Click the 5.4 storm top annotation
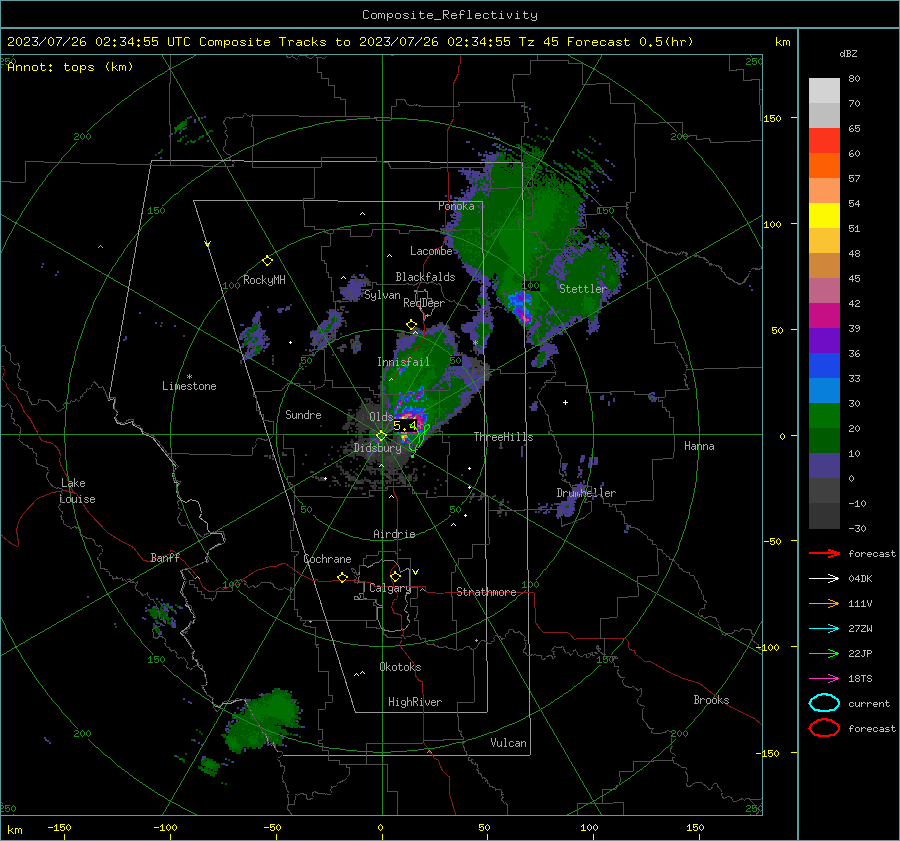 pos(405,426)
